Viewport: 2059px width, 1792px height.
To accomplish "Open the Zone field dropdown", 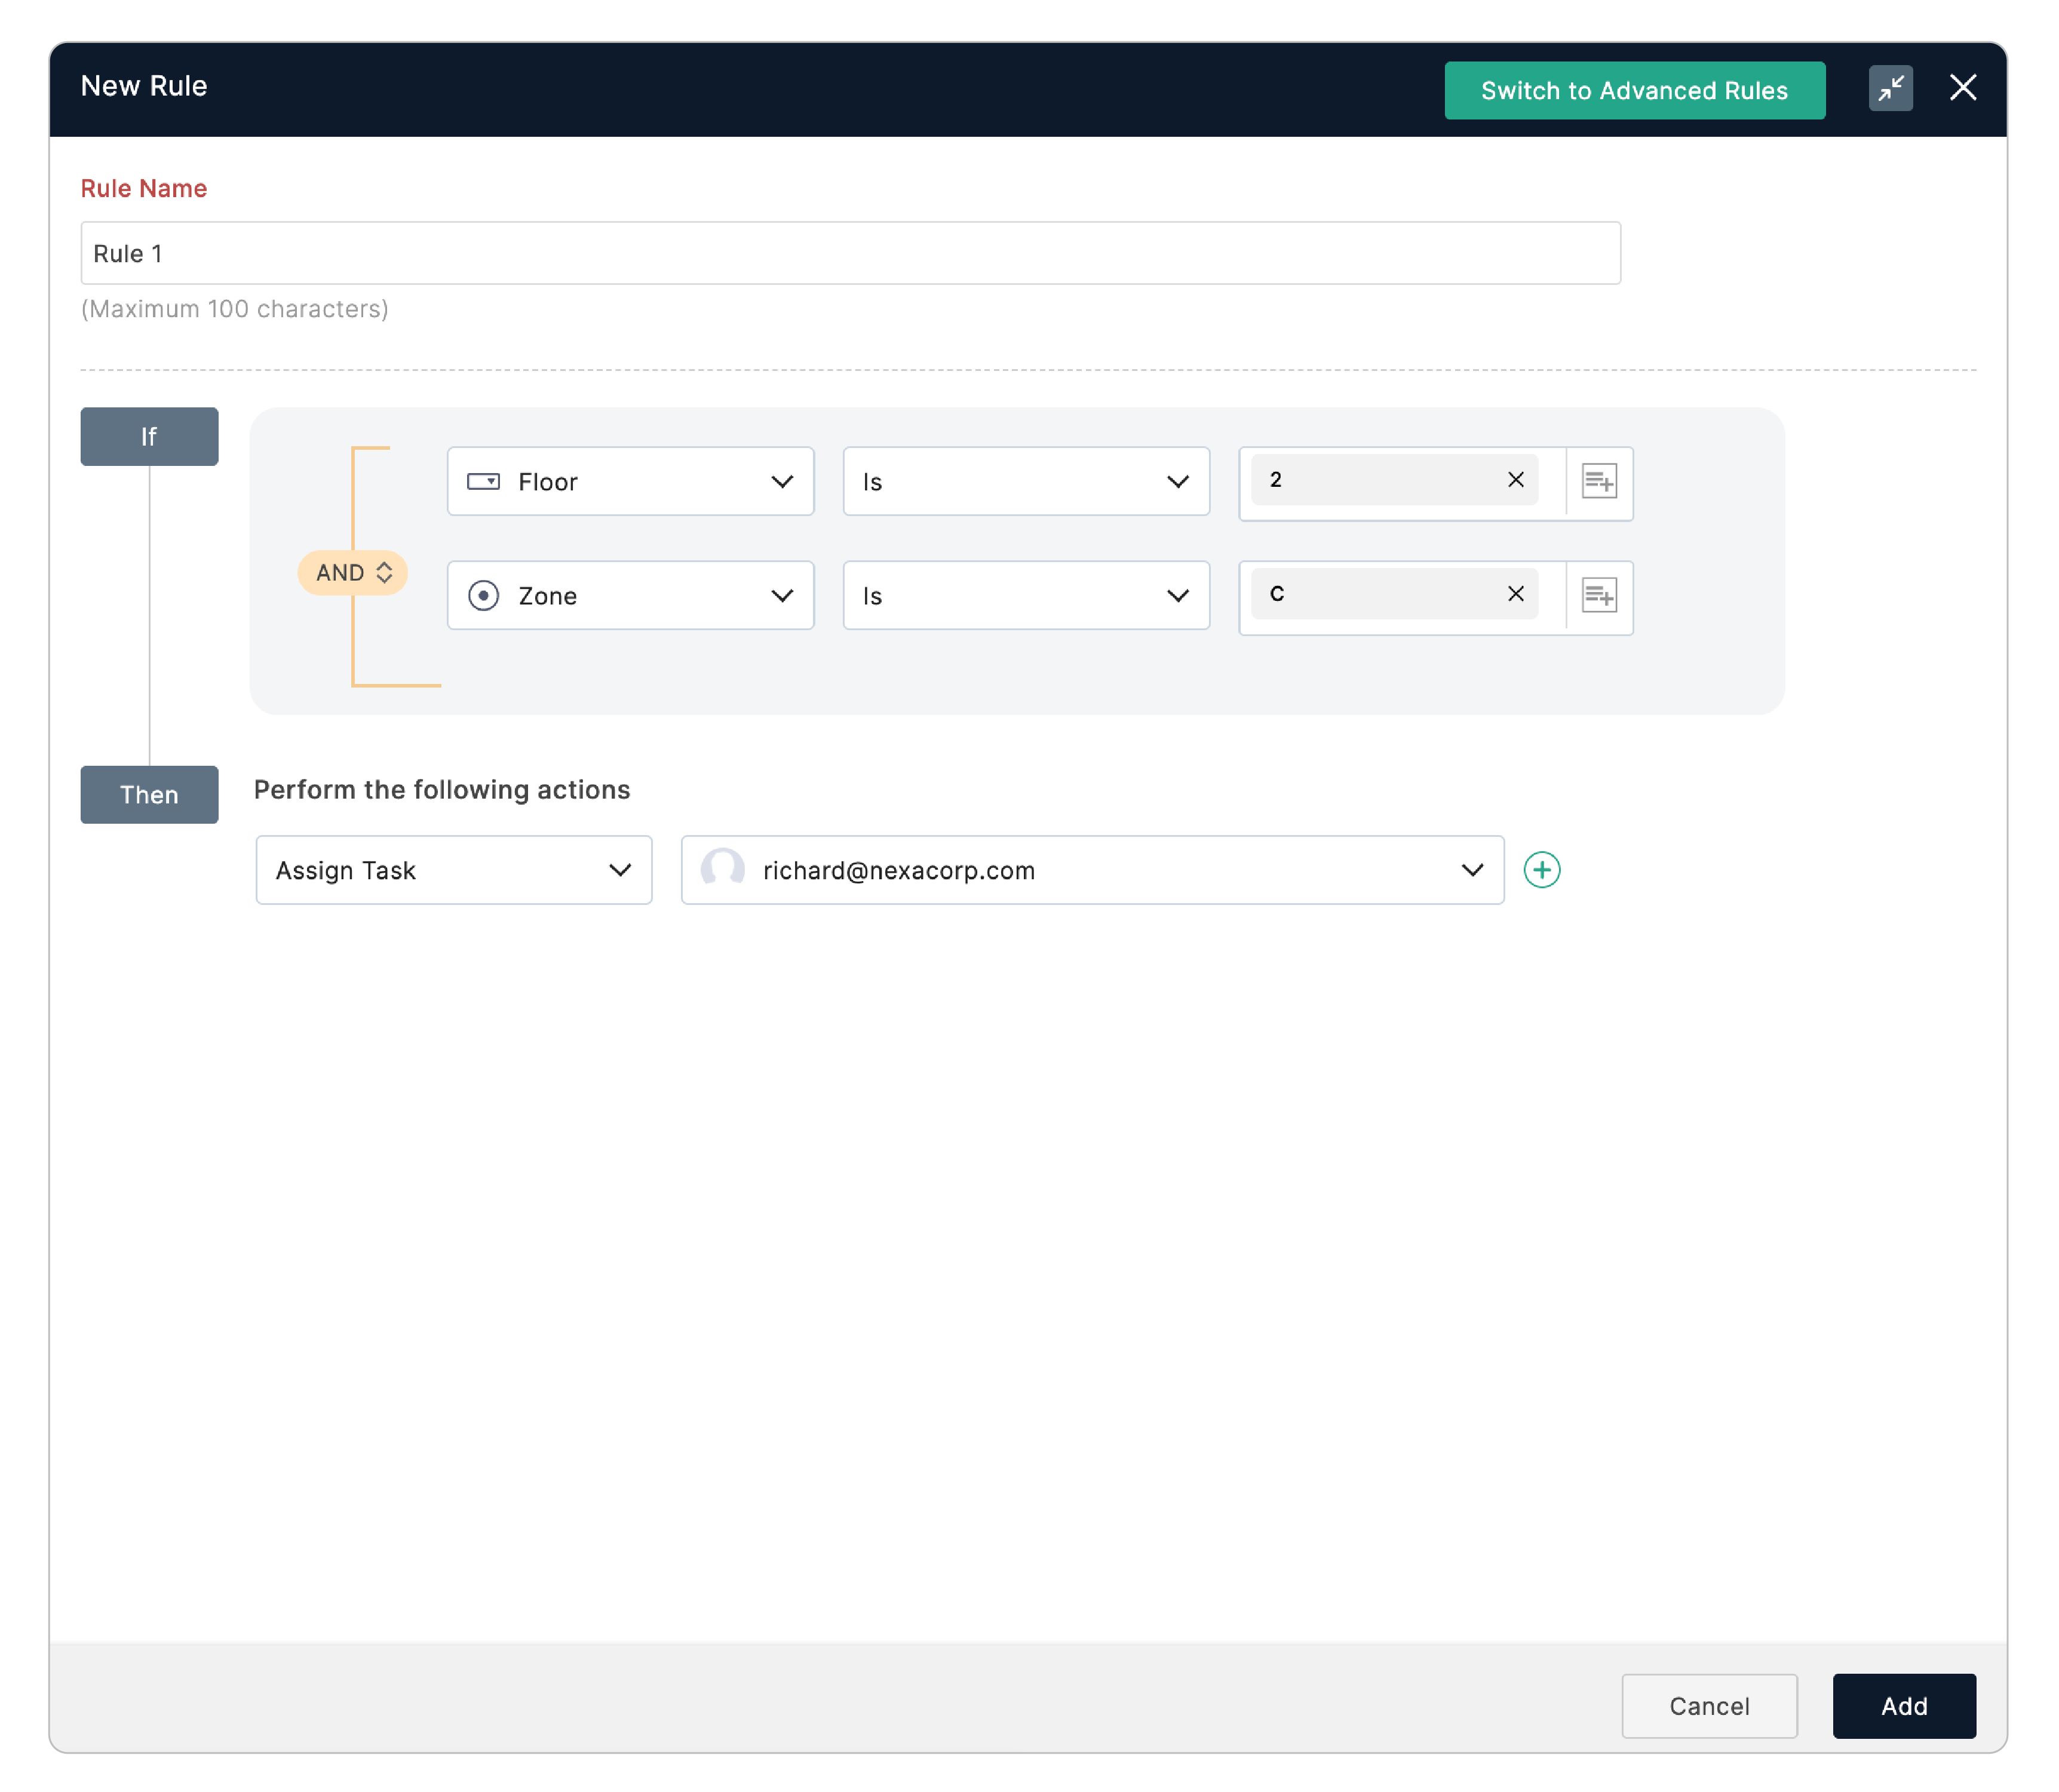I will click(630, 596).
